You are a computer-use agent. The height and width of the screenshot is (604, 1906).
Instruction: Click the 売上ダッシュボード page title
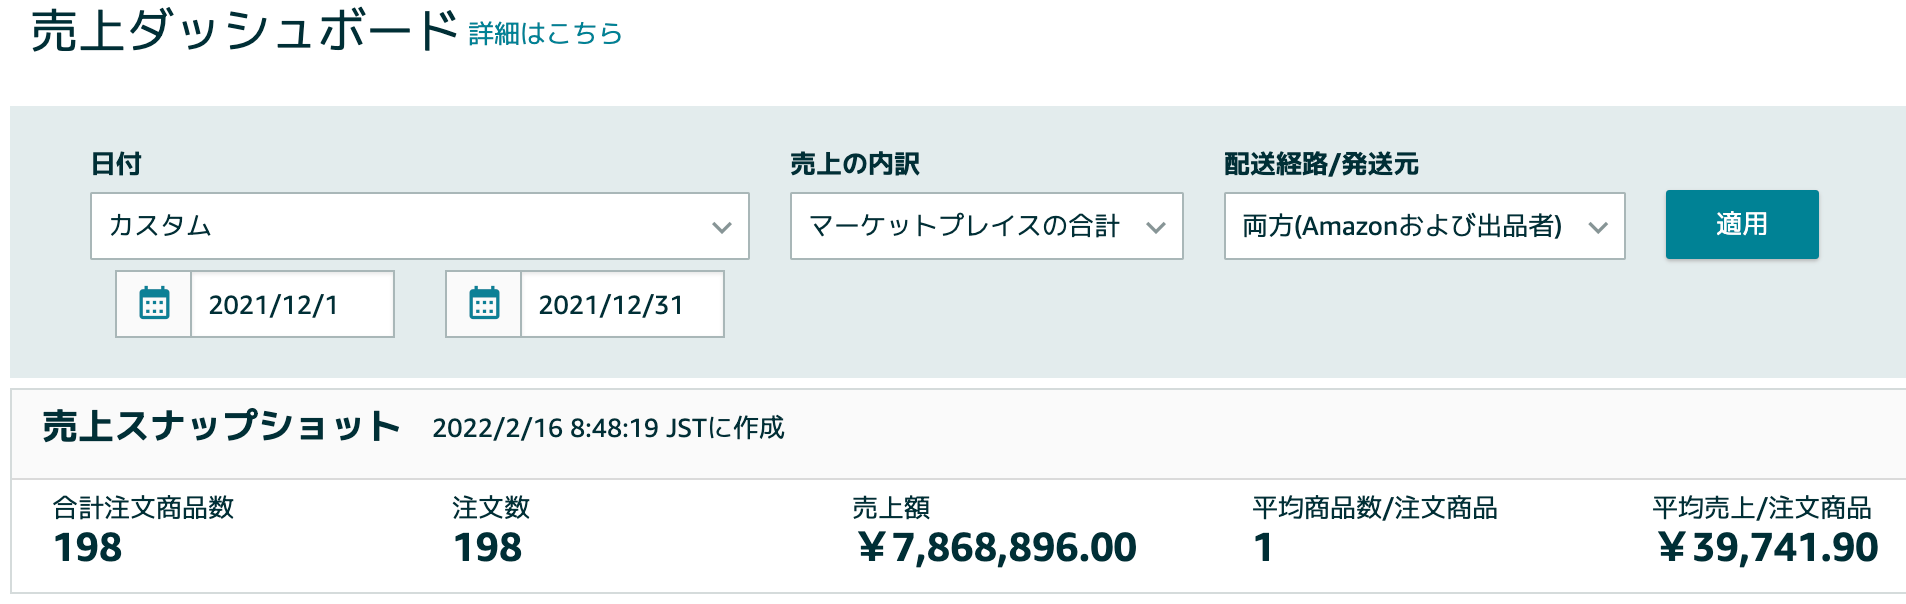(x=244, y=31)
